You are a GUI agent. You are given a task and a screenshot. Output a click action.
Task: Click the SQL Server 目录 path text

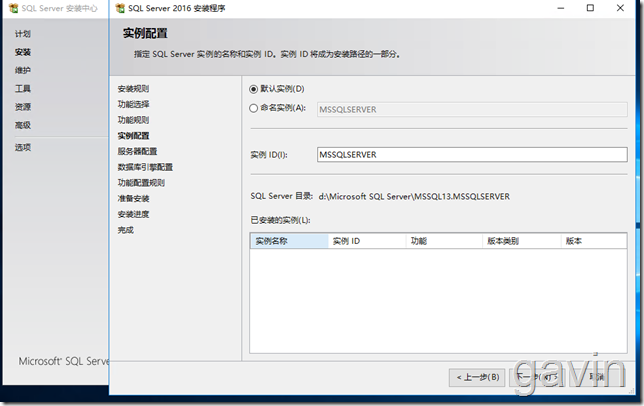[414, 197]
